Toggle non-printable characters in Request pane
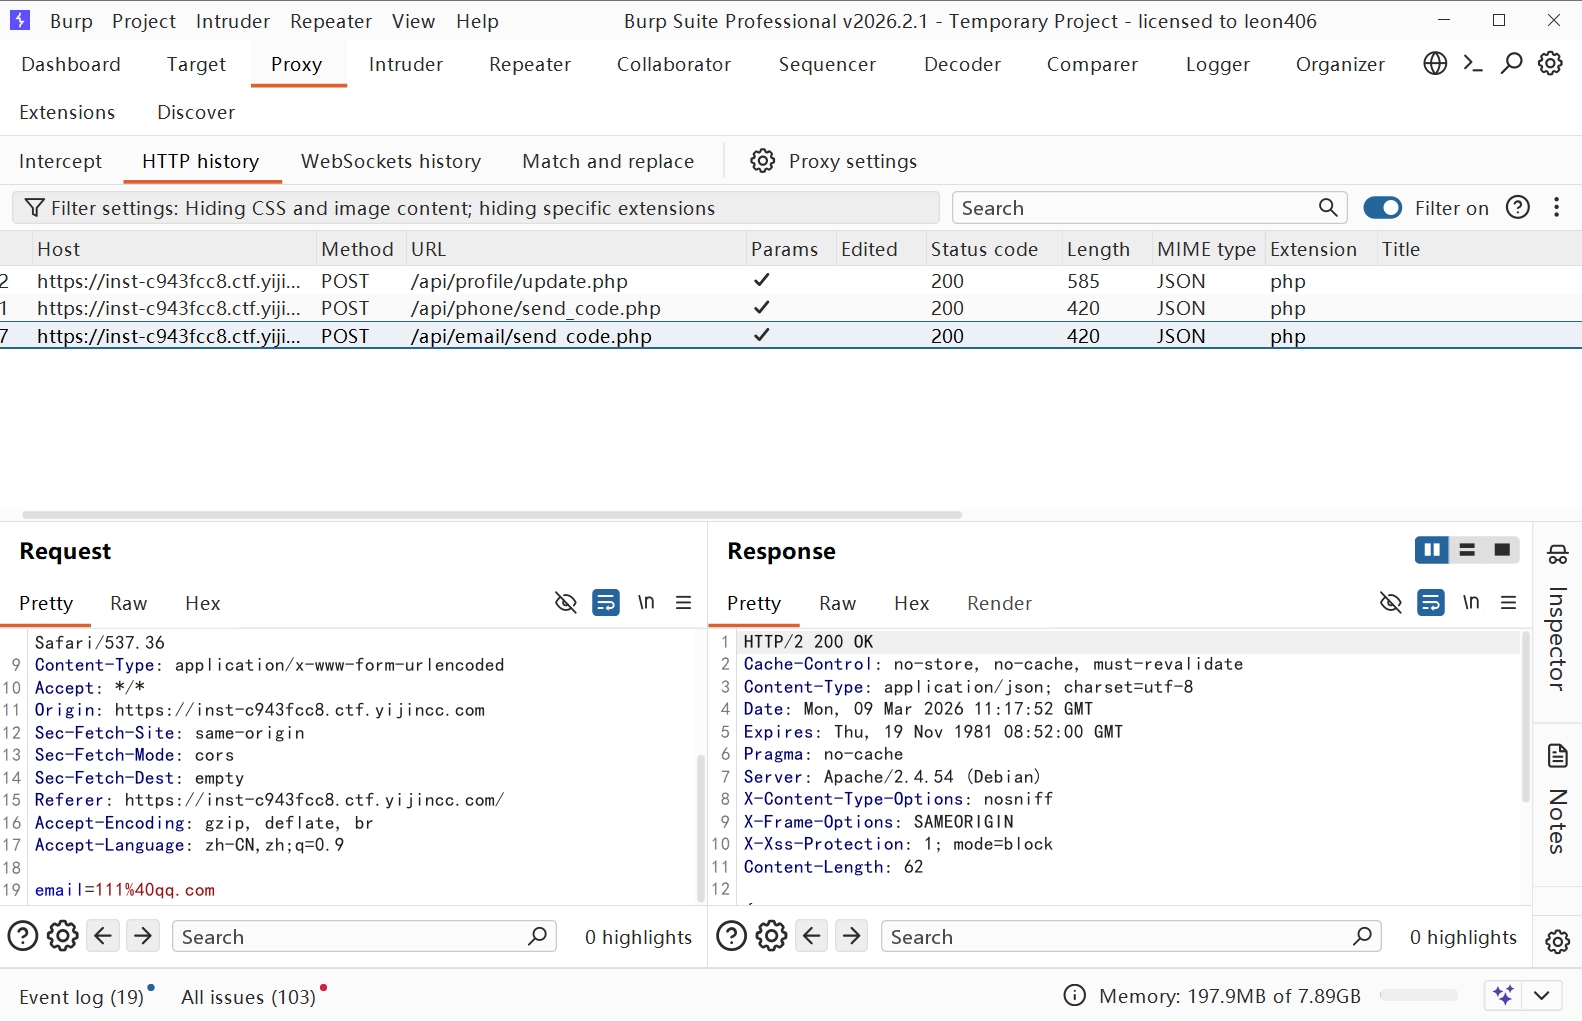The image size is (1582, 1021). pyautogui.click(x=646, y=602)
